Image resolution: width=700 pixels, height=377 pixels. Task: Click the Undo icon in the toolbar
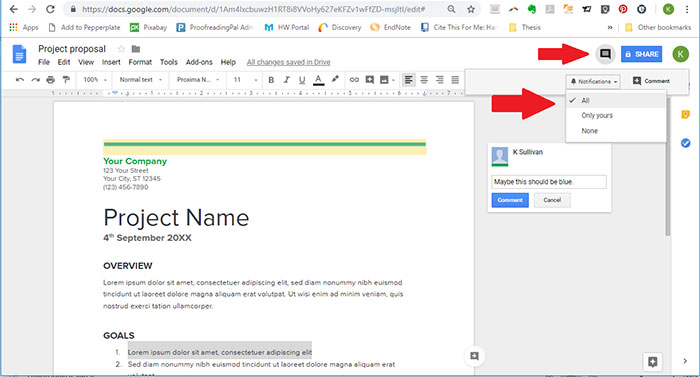coord(20,80)
